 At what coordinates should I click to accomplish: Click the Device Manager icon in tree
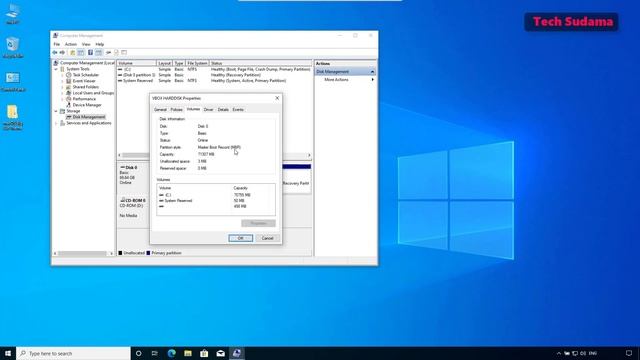(69, 105)
